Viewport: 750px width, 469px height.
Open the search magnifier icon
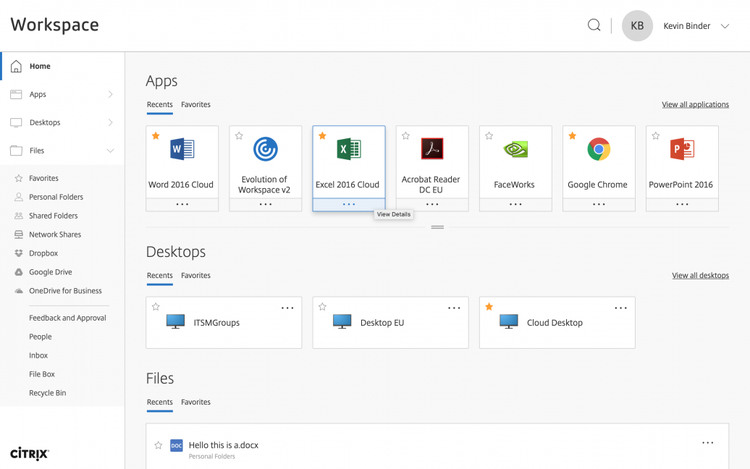coord(594,25)
